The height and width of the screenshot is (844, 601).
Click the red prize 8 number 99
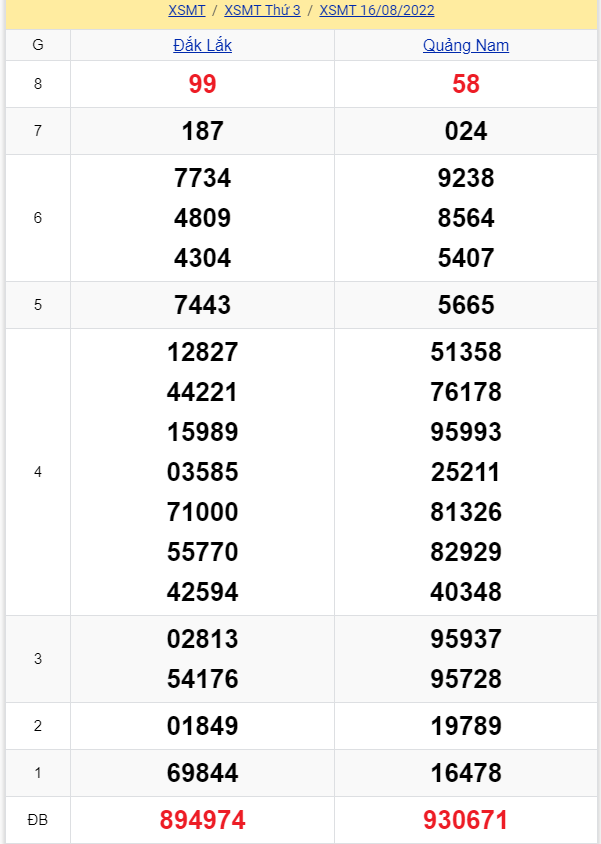pos(202,85)
